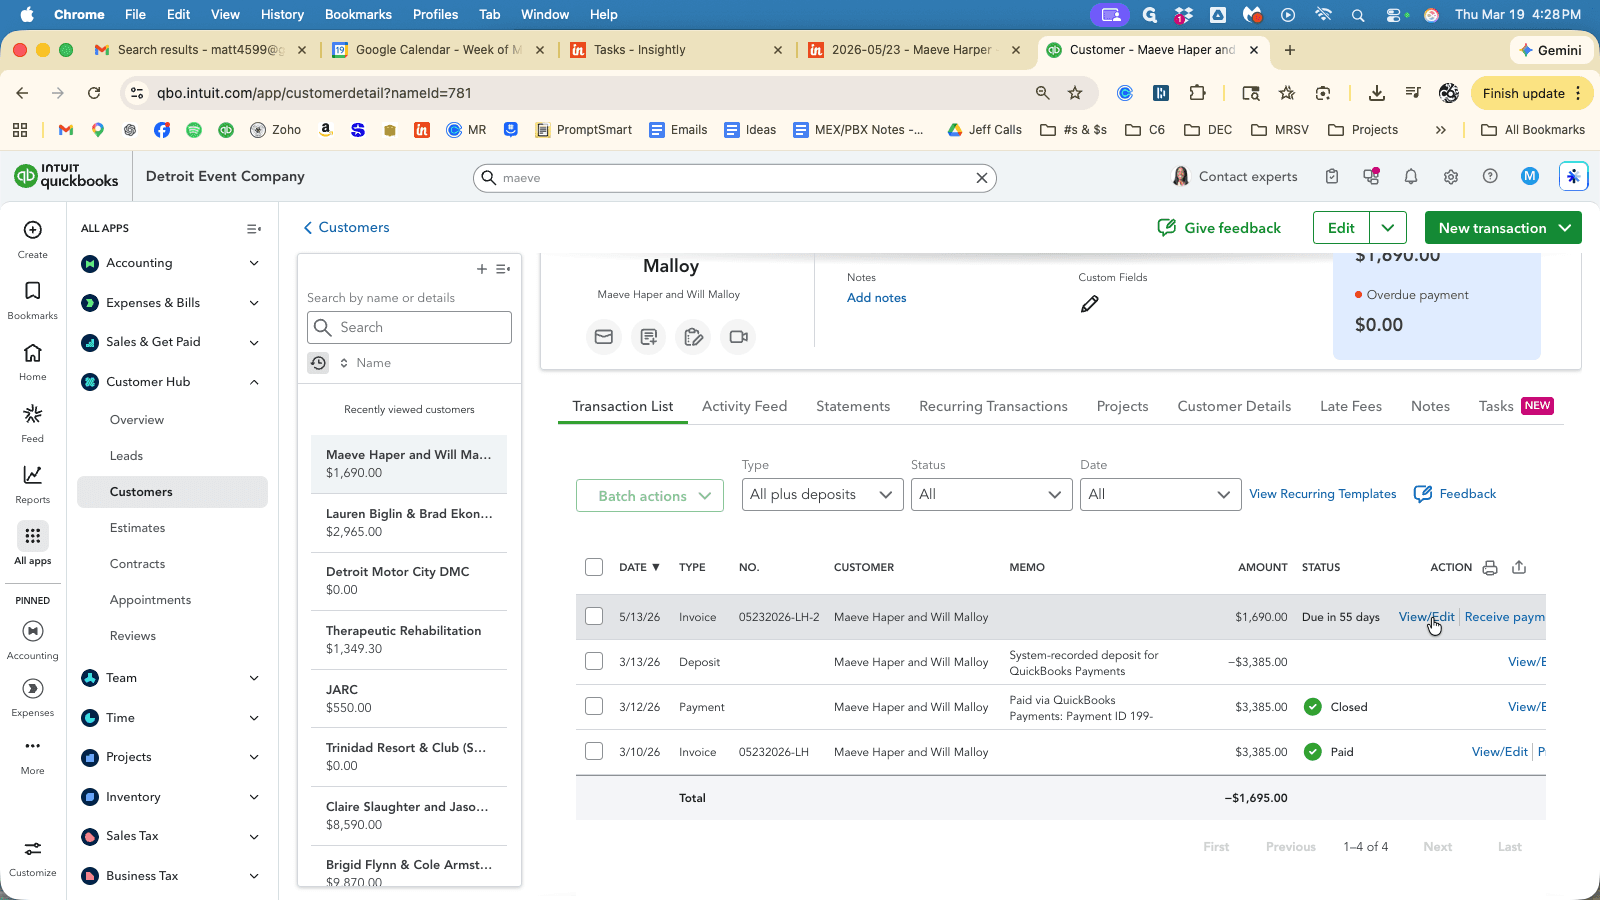Switch to the Statements tab
1600x900 pixels.
coord(853,406)
